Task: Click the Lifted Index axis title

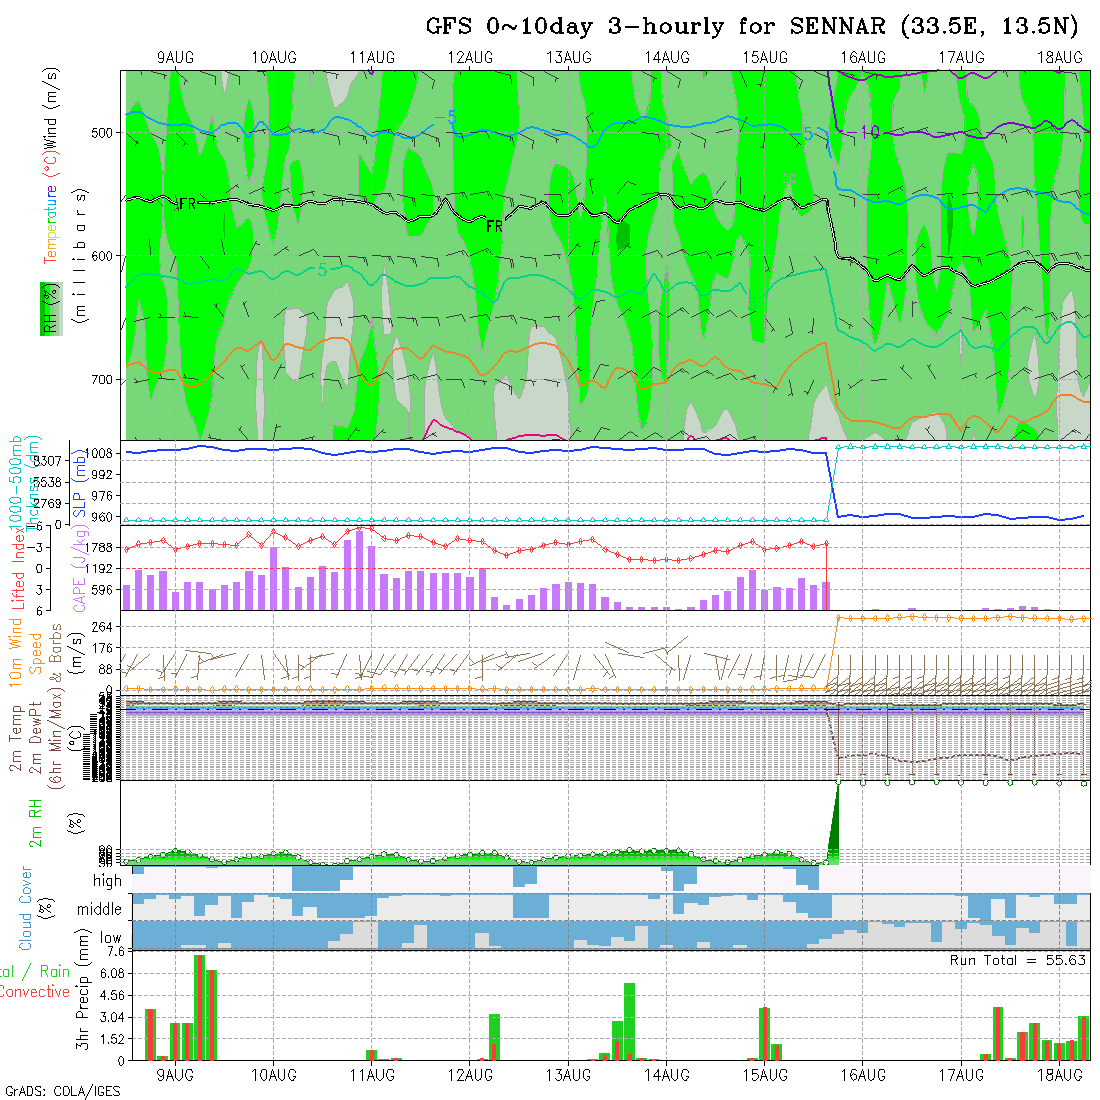Action: tap(19, 568)
